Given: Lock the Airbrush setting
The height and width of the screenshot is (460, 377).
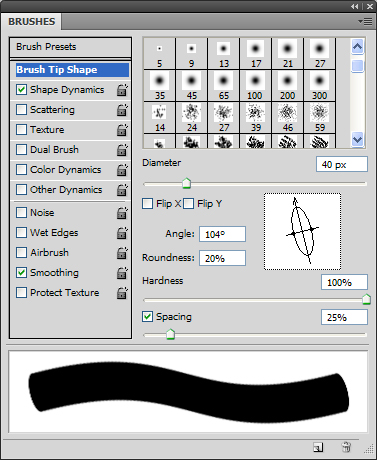Looking at the screenshot, I should (x=122, y=253).
